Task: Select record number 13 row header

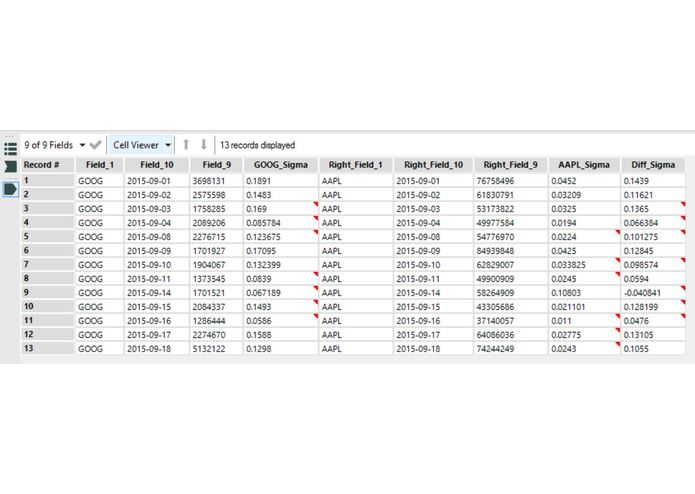Action: click(48, 348)
